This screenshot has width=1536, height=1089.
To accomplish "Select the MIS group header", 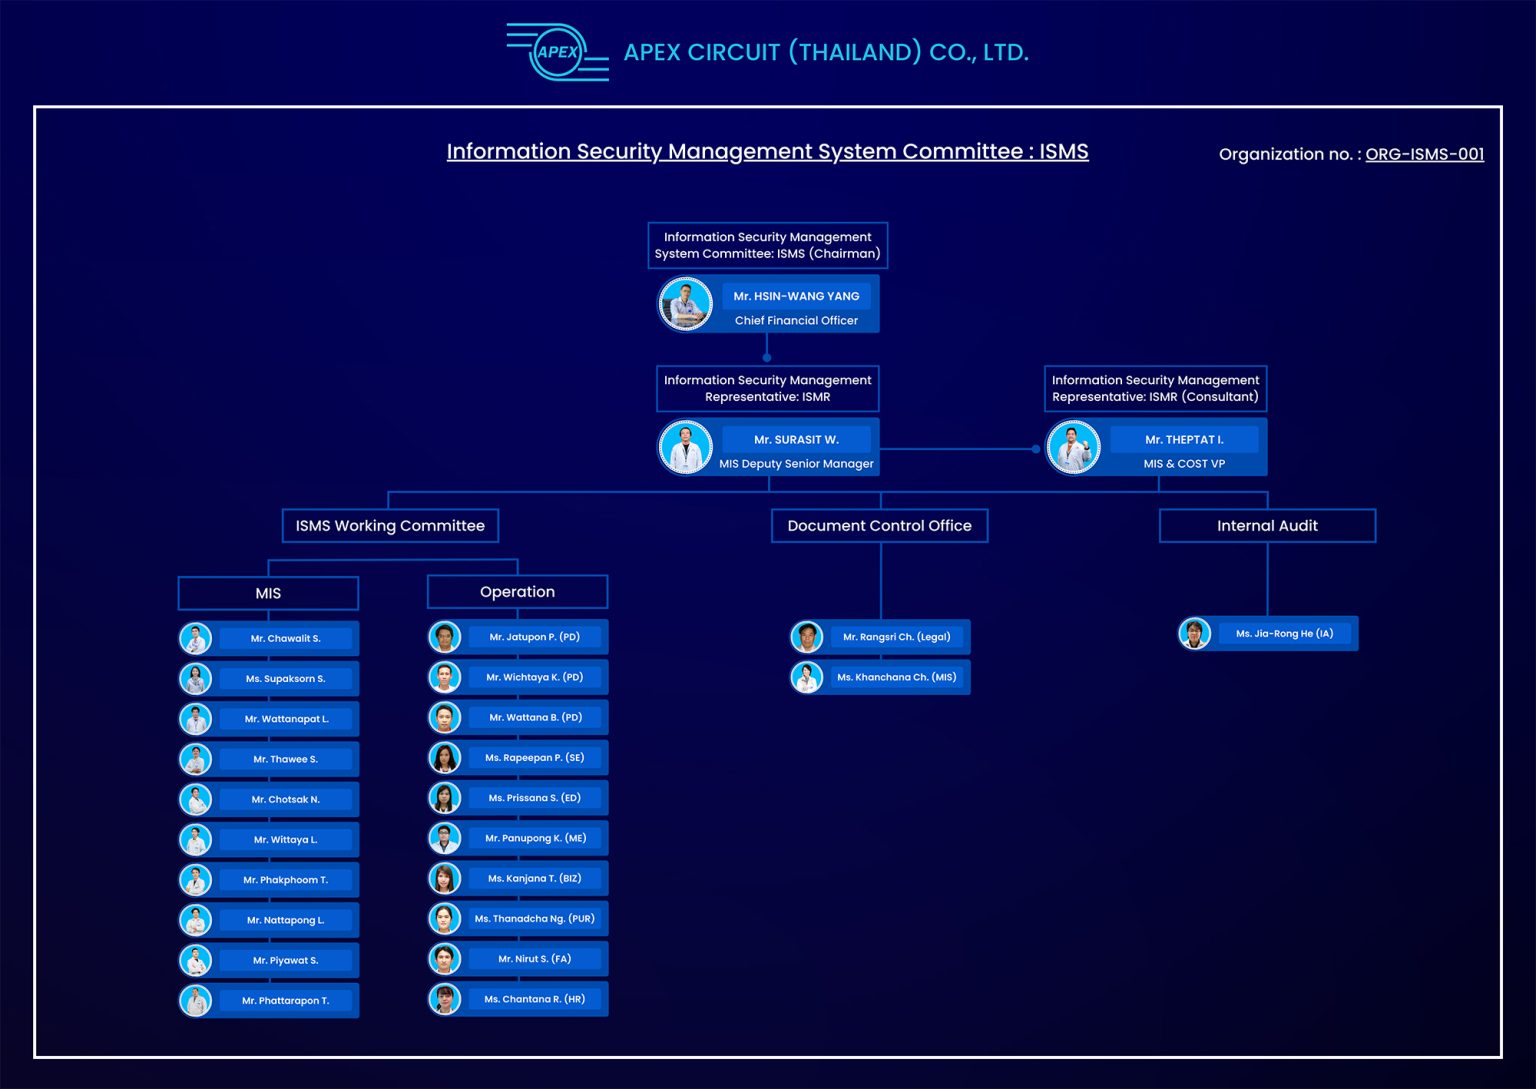I will [x=268, y=593].
